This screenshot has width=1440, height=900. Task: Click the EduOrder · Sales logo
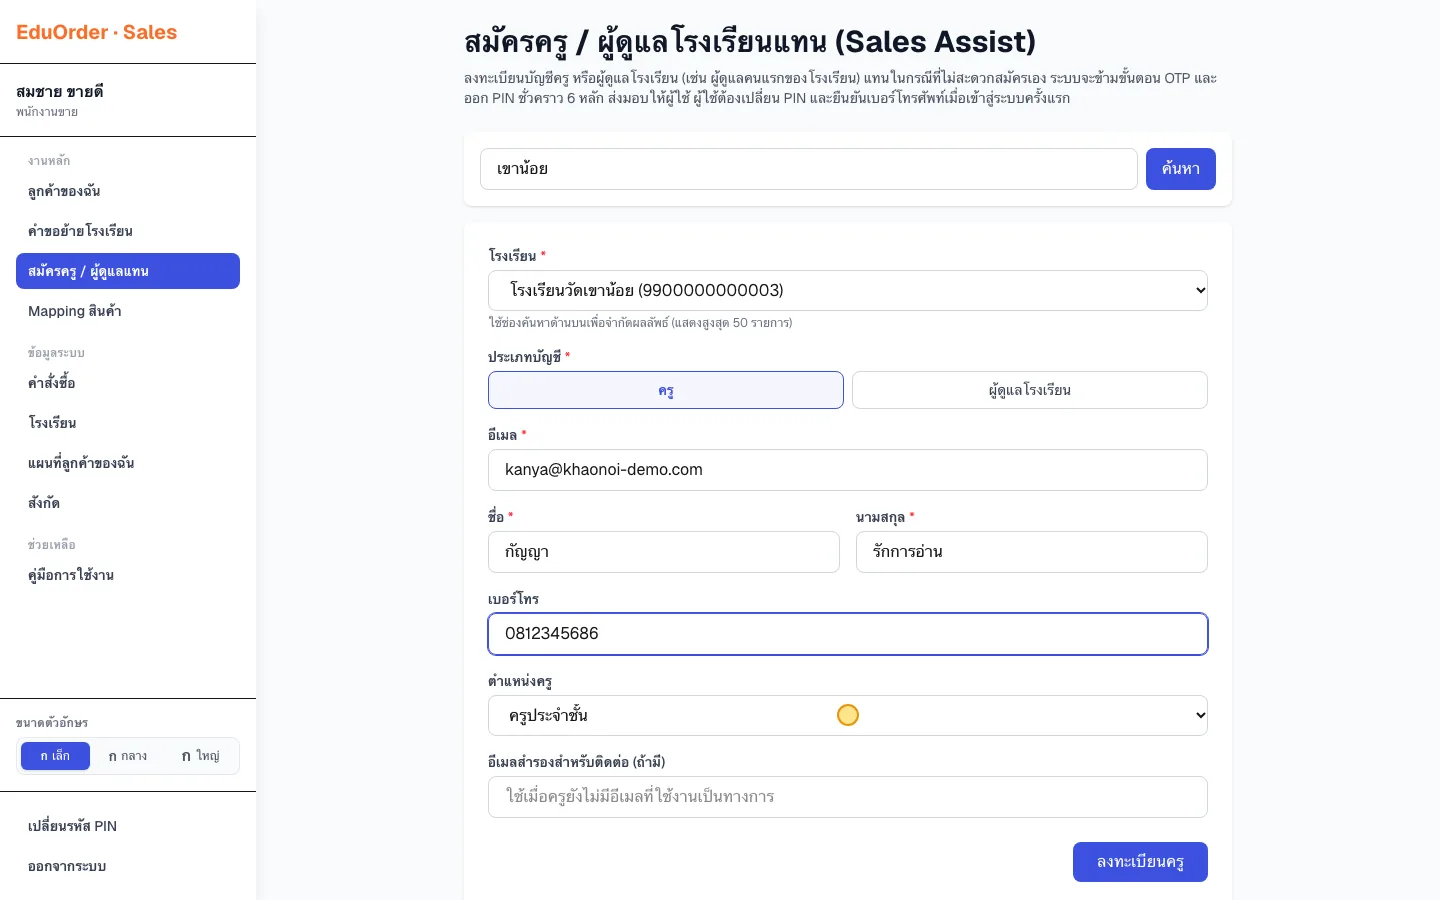point(96,32)
